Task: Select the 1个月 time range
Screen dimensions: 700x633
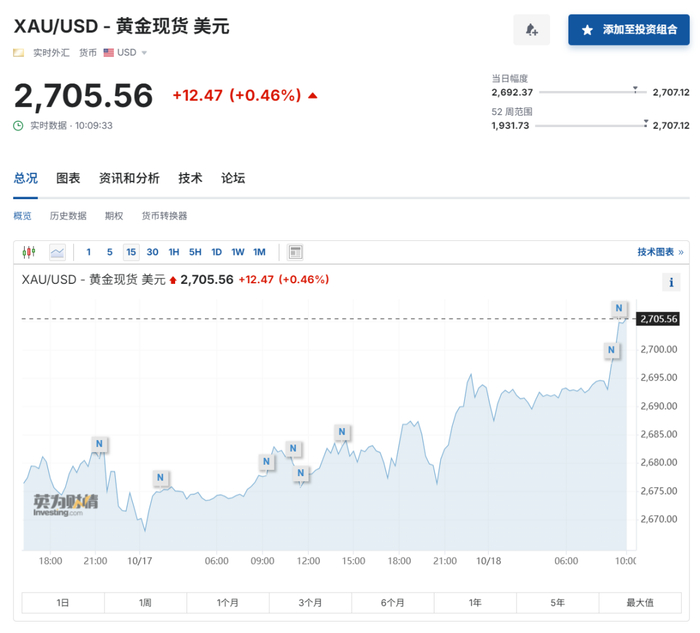Action: coord(228,603)
